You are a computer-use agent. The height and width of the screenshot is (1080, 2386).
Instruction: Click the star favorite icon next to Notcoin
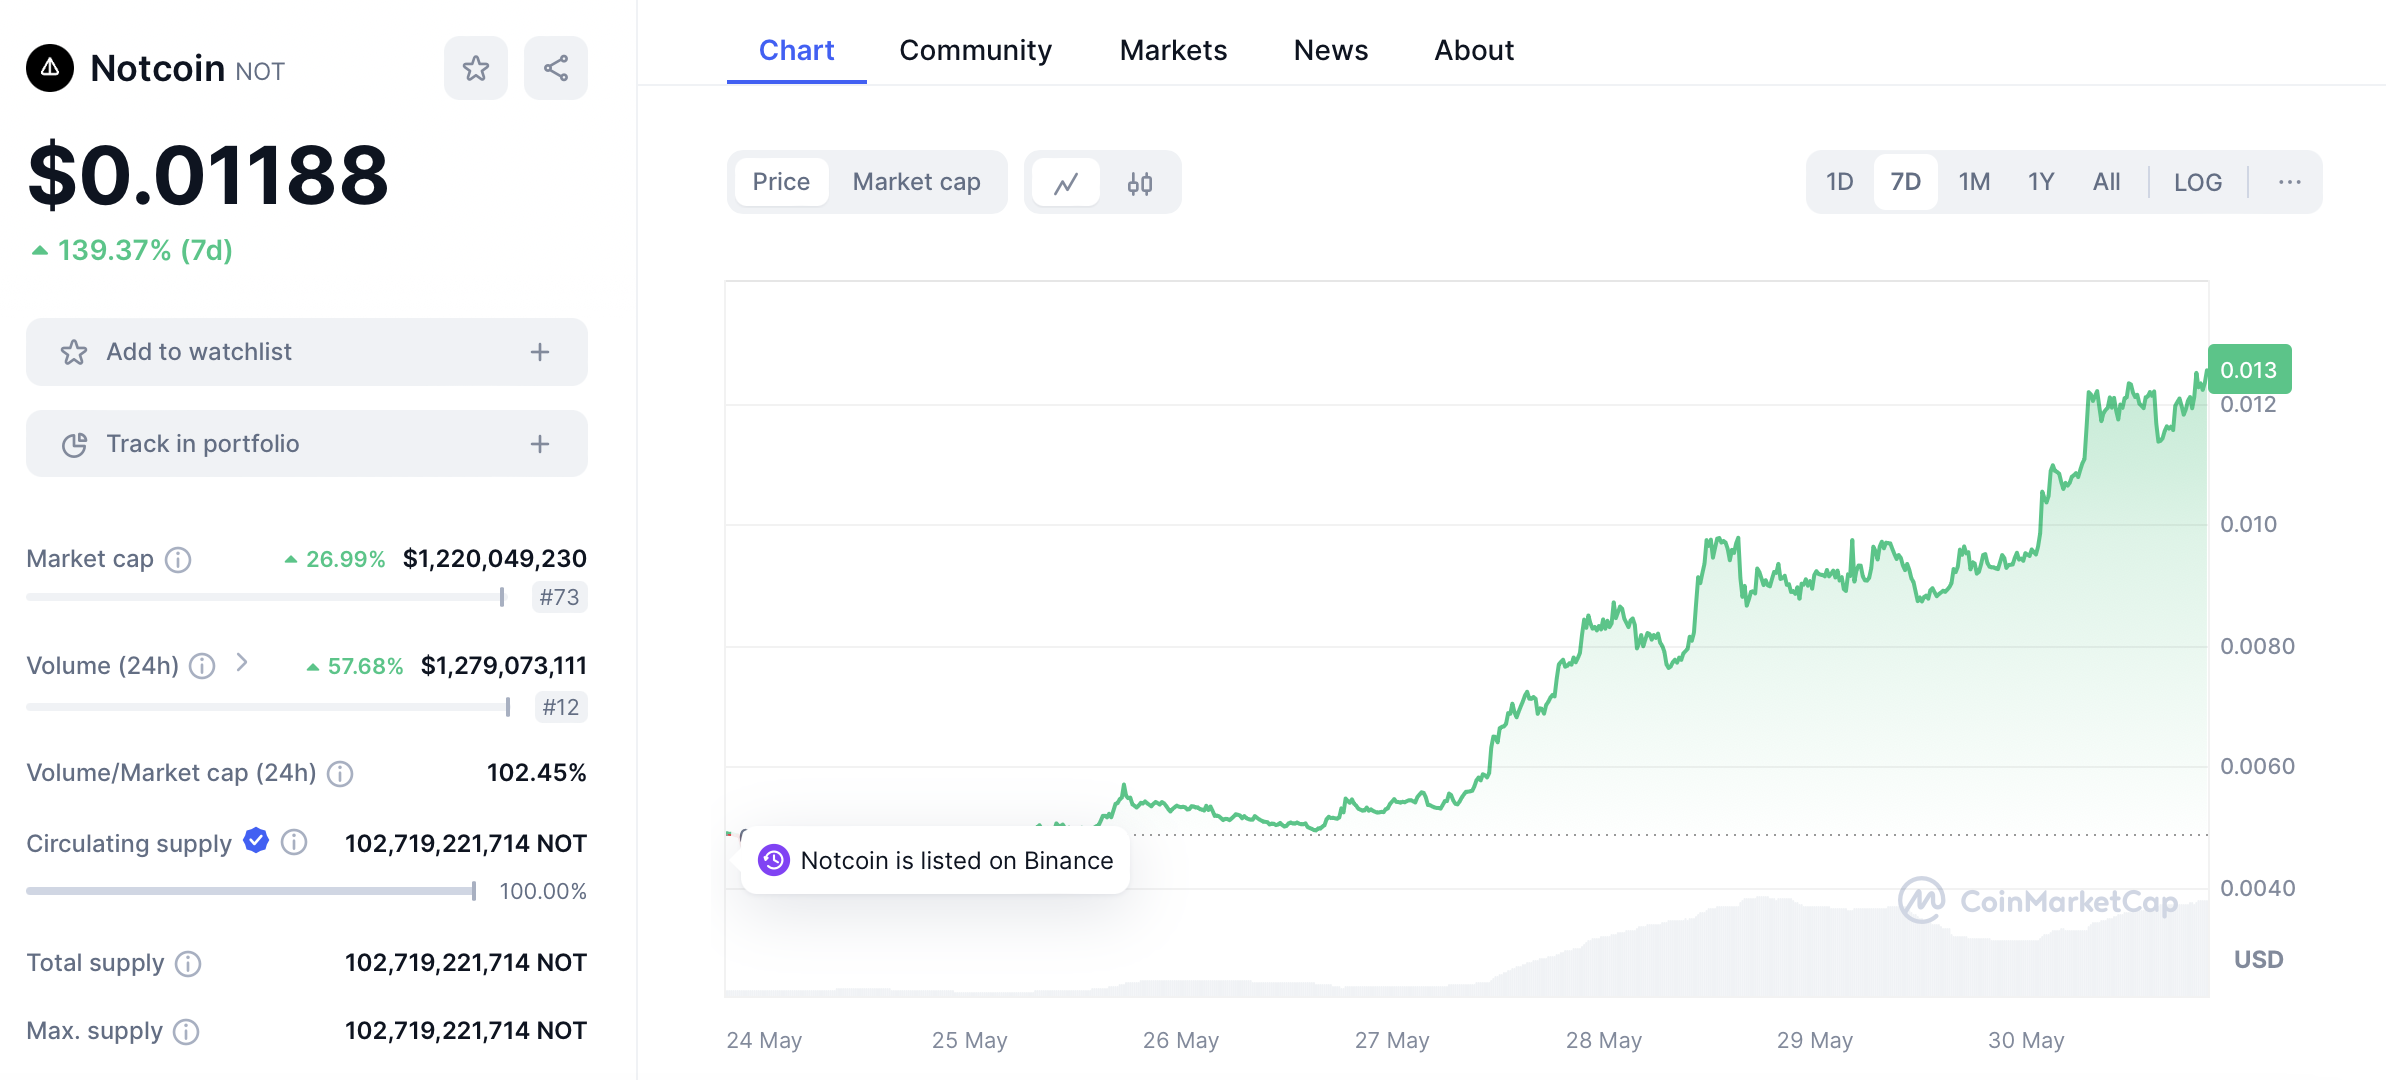click(x=476, y=68)
